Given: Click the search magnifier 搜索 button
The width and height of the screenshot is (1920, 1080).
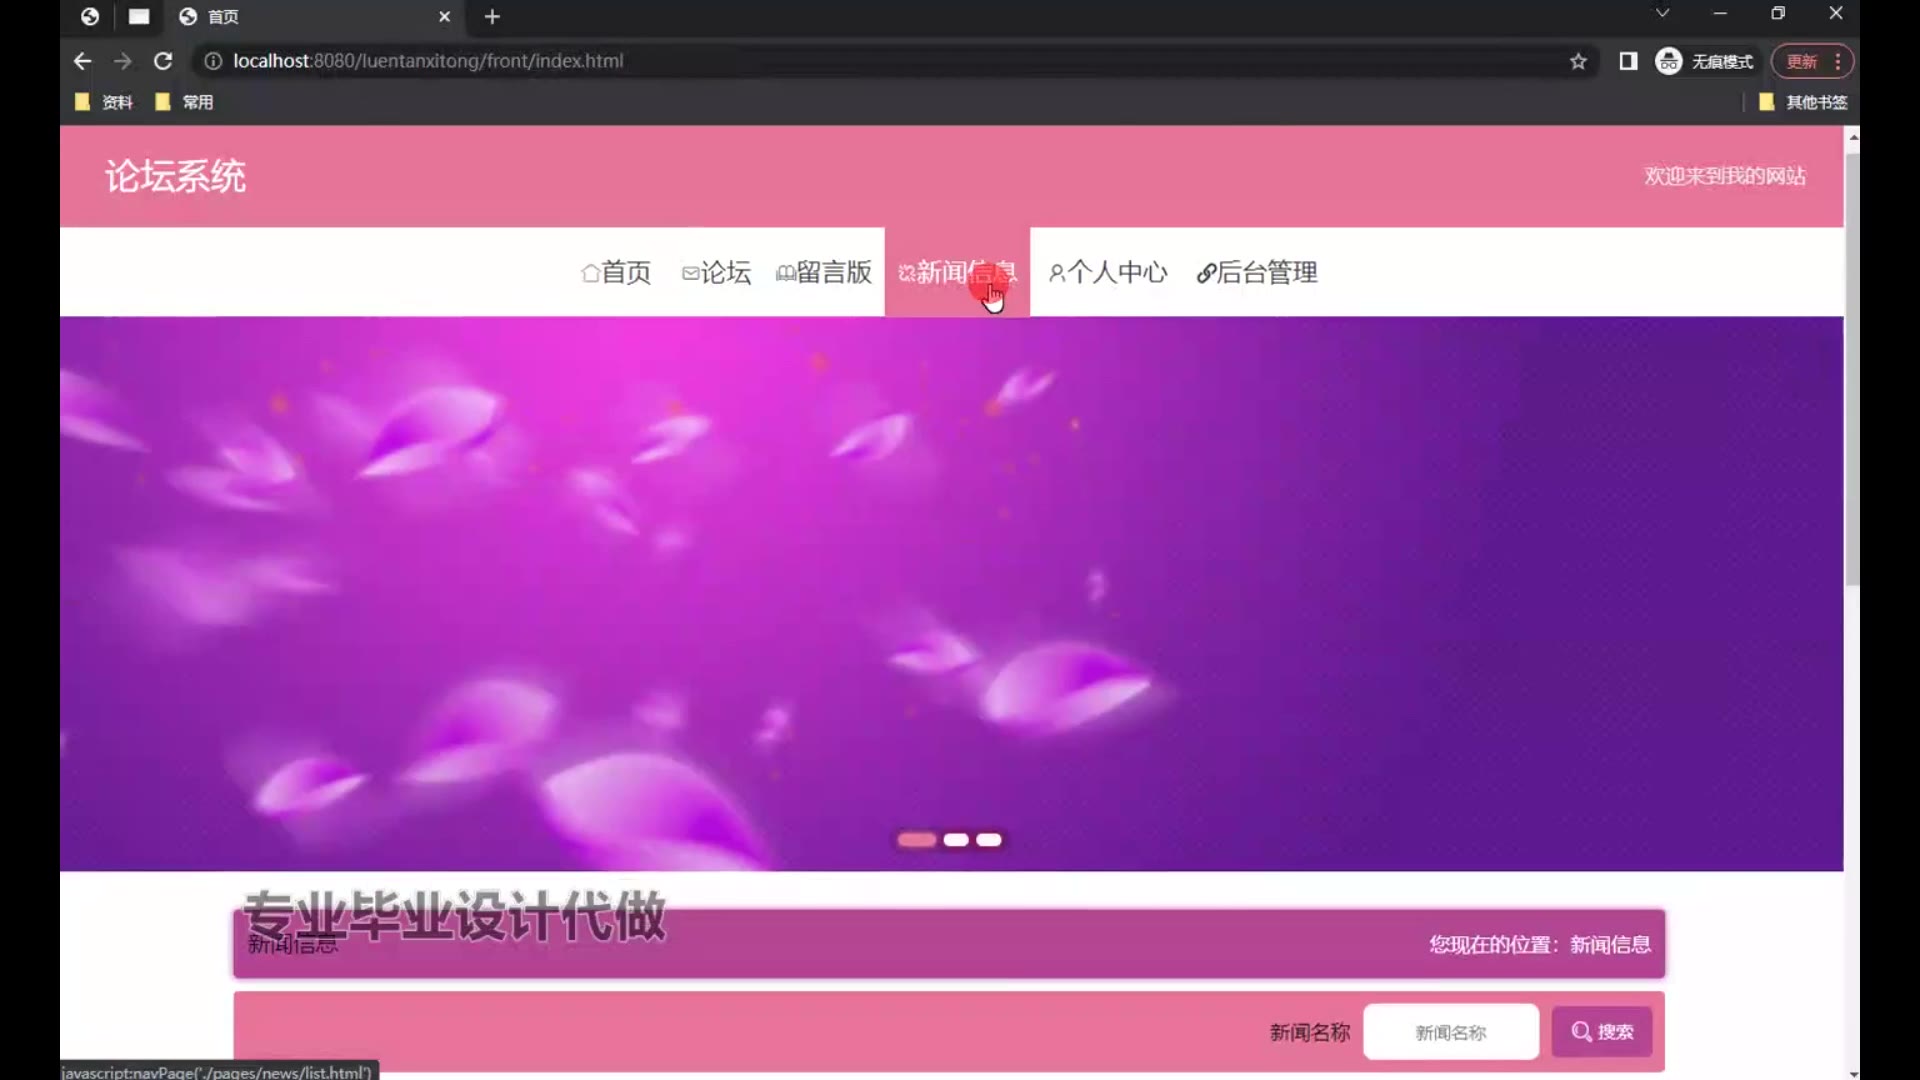Looking at the screenshot, I should 1601,1031.
